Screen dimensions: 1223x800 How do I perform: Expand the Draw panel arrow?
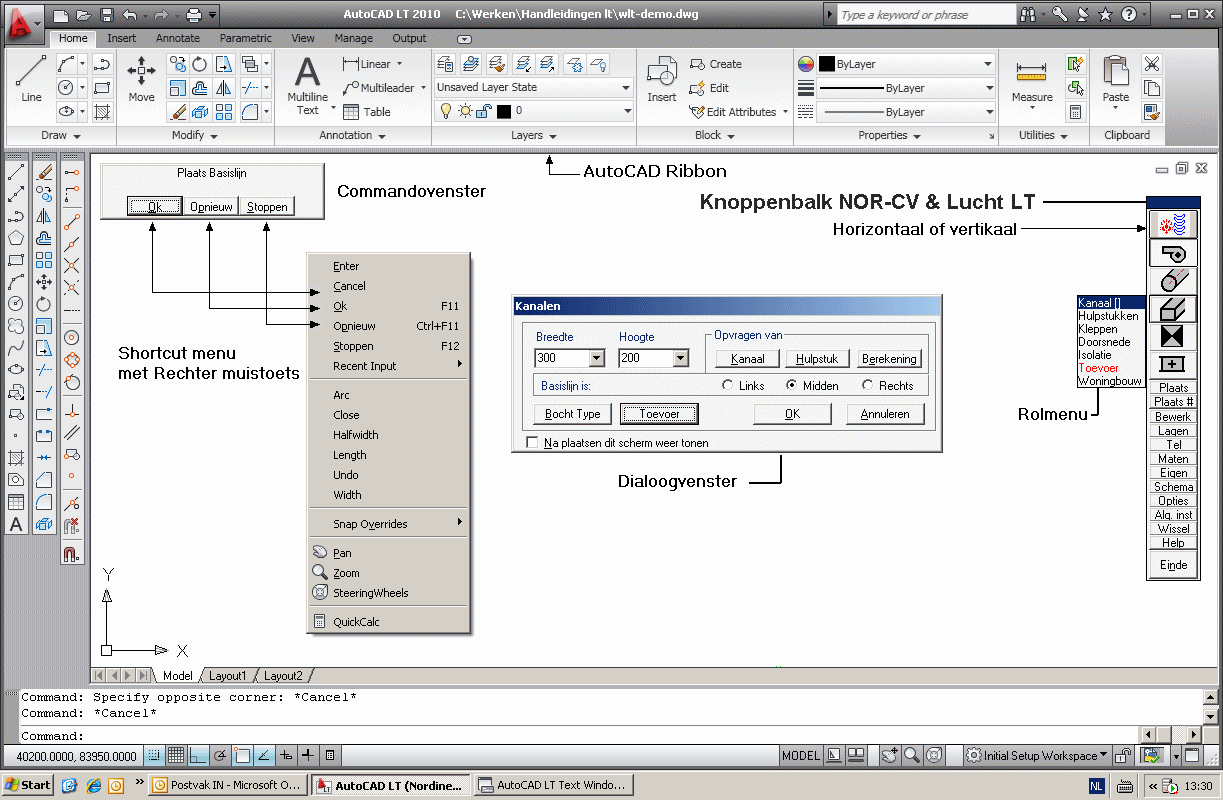point(77,136)
